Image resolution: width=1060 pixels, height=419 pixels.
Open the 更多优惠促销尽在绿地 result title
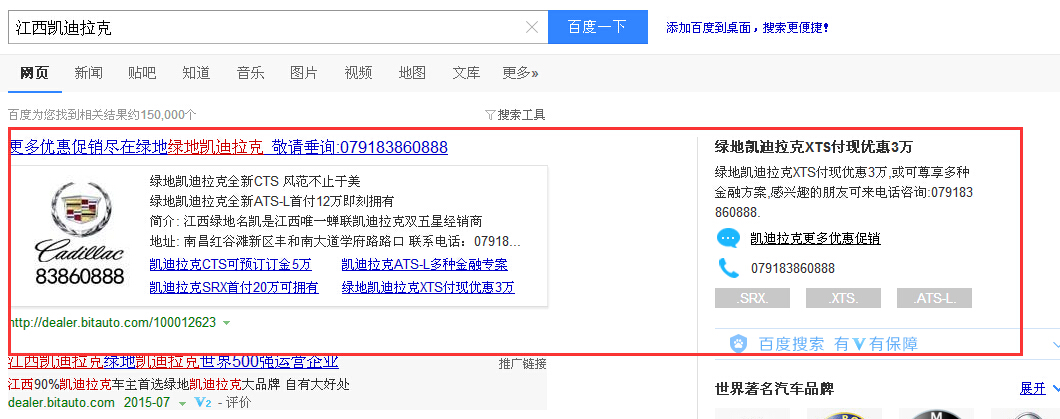point(228,147)
